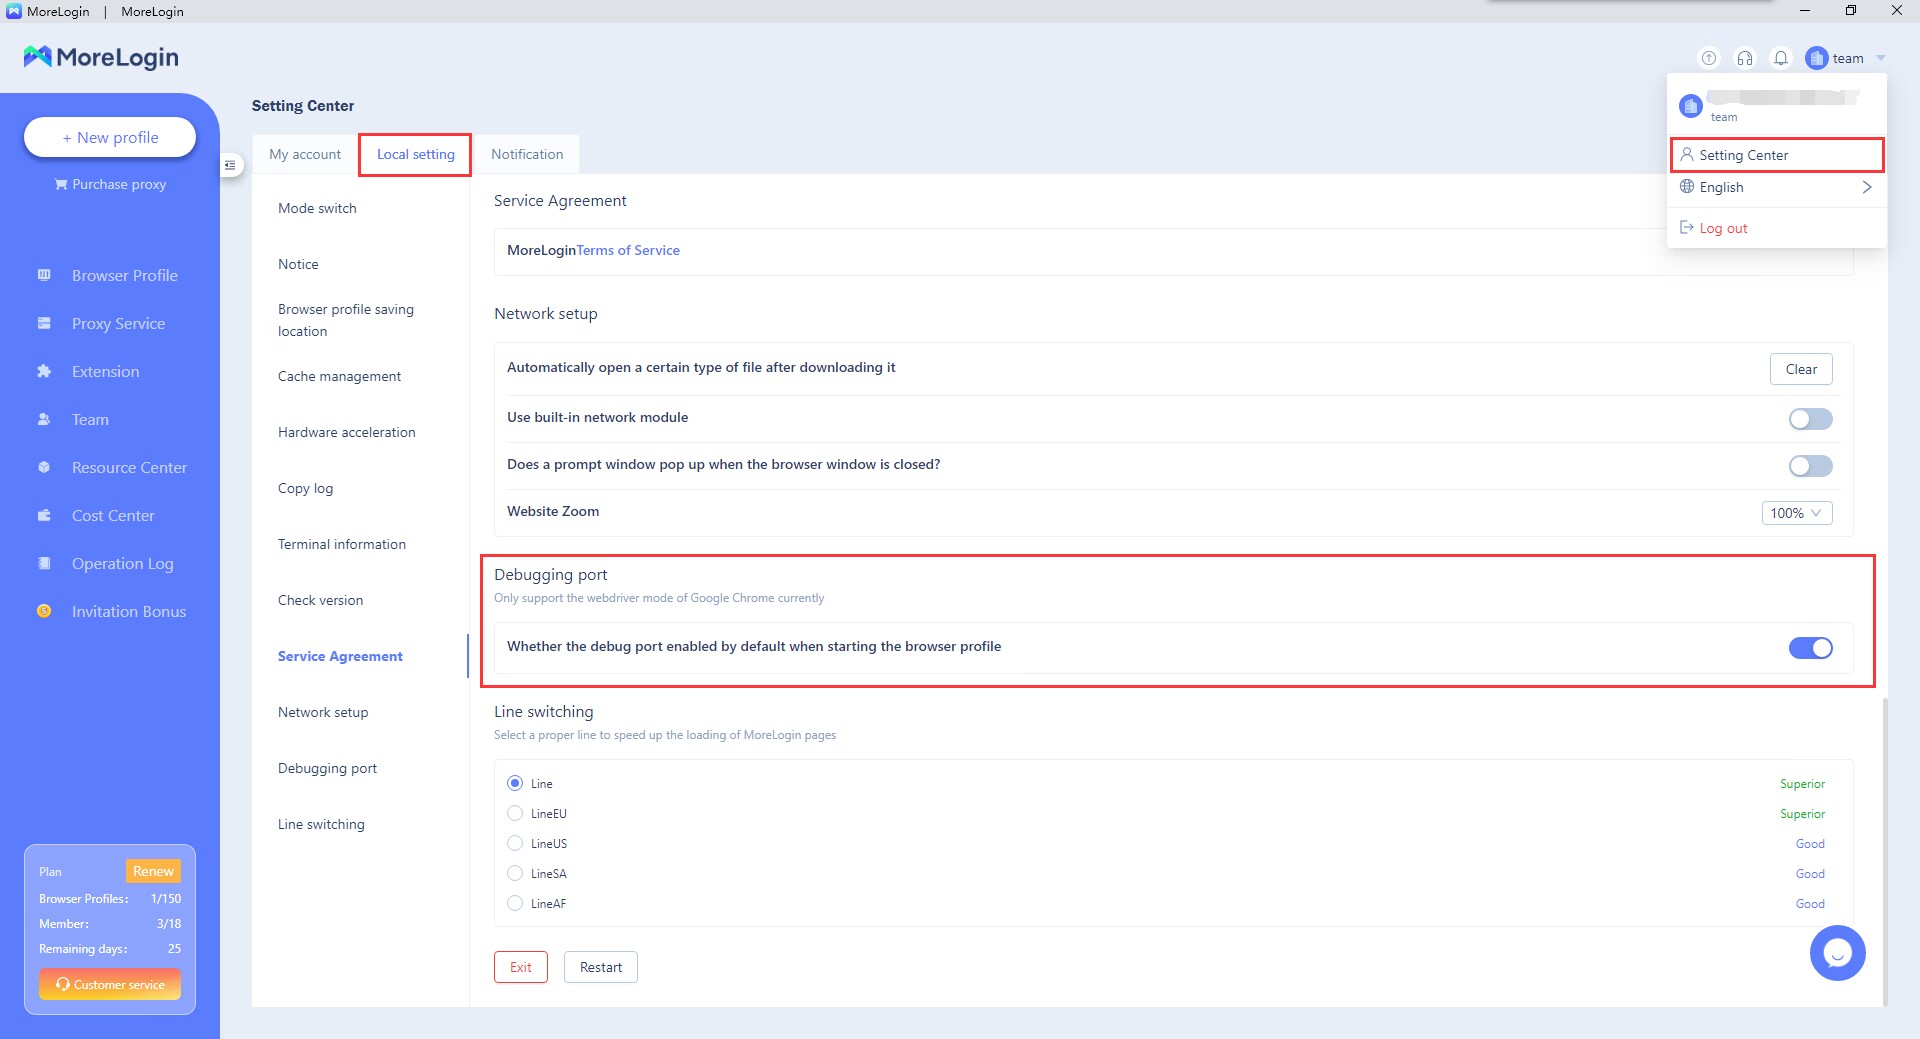Image resolution: width=1920 pixels, height=1039 pixels.
Task: Toggle browser close prompt window switch
Action: (x=1811, y=466)
